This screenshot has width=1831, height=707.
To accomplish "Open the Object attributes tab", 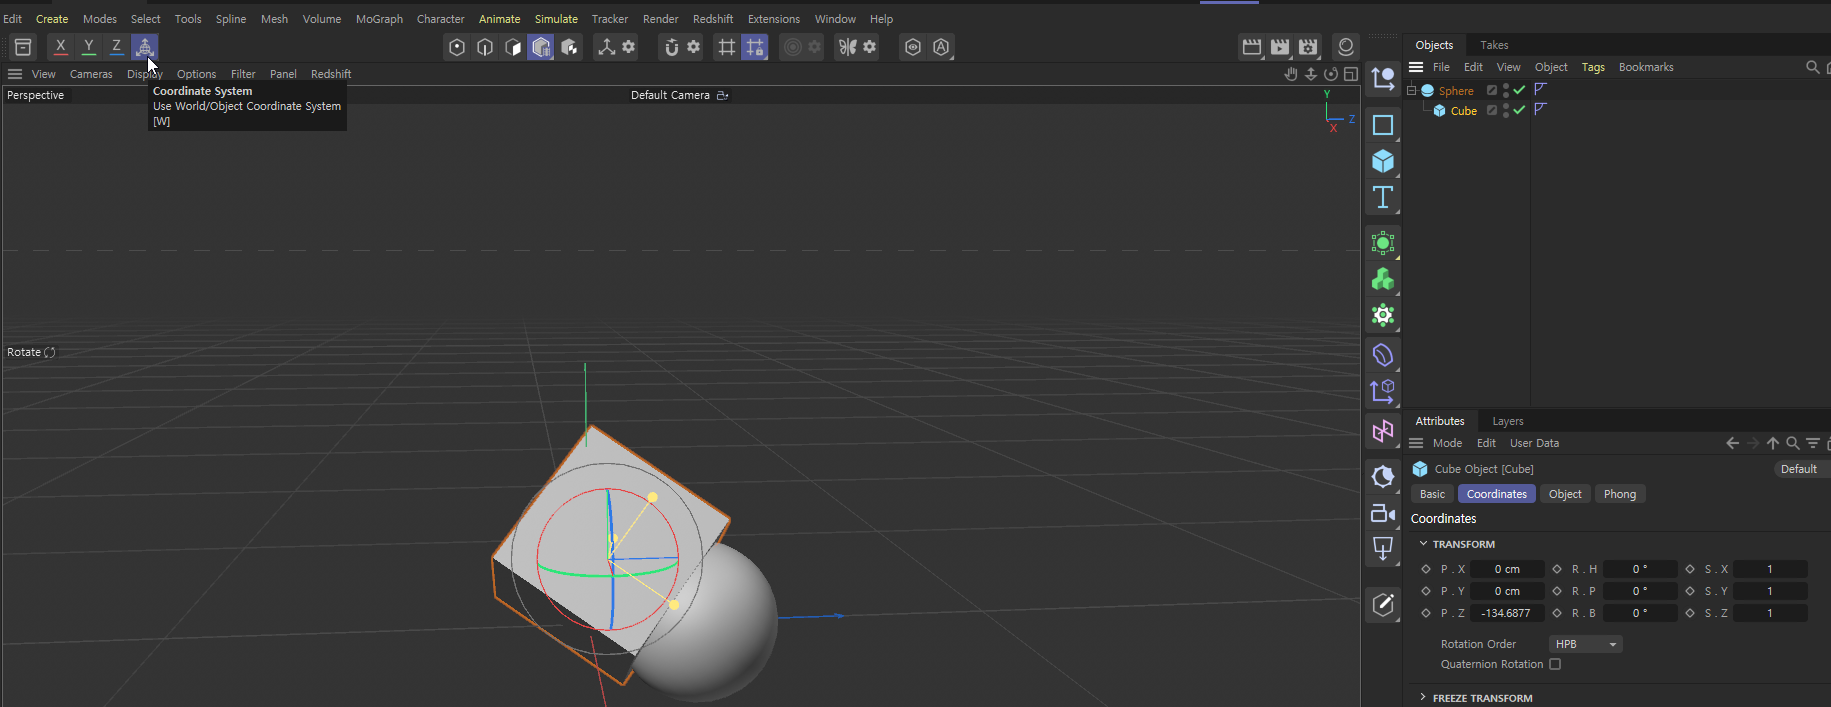I will [x=1565, y=494].
